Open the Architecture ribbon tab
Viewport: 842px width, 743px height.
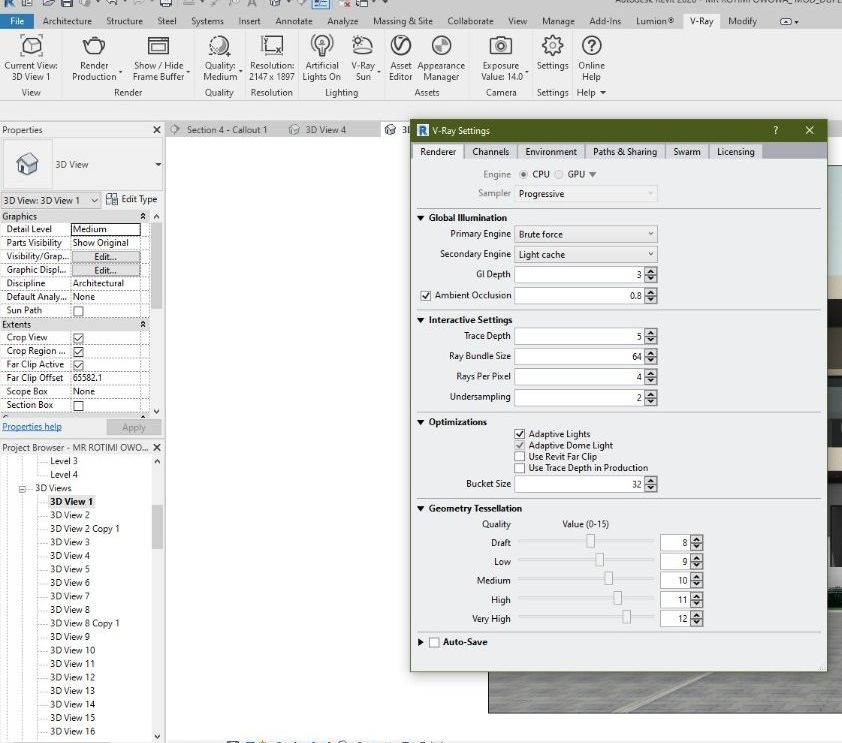click(x=67, y=21)
